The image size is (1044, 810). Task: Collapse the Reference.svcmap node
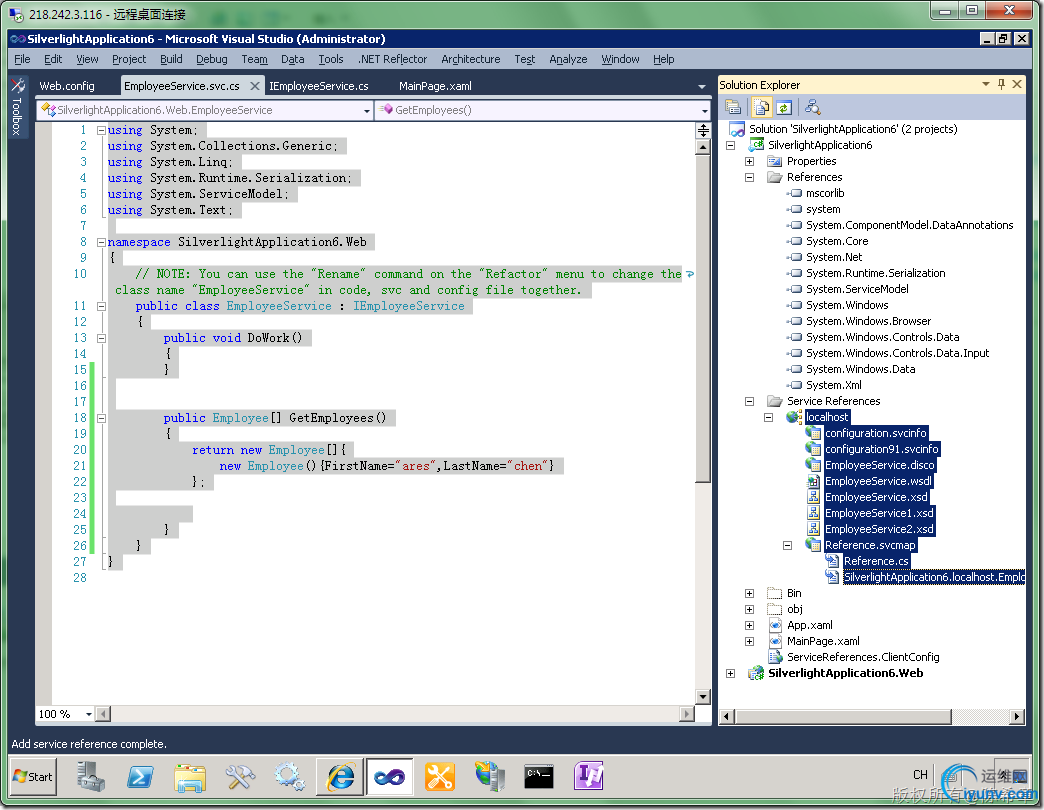(788, 545)
